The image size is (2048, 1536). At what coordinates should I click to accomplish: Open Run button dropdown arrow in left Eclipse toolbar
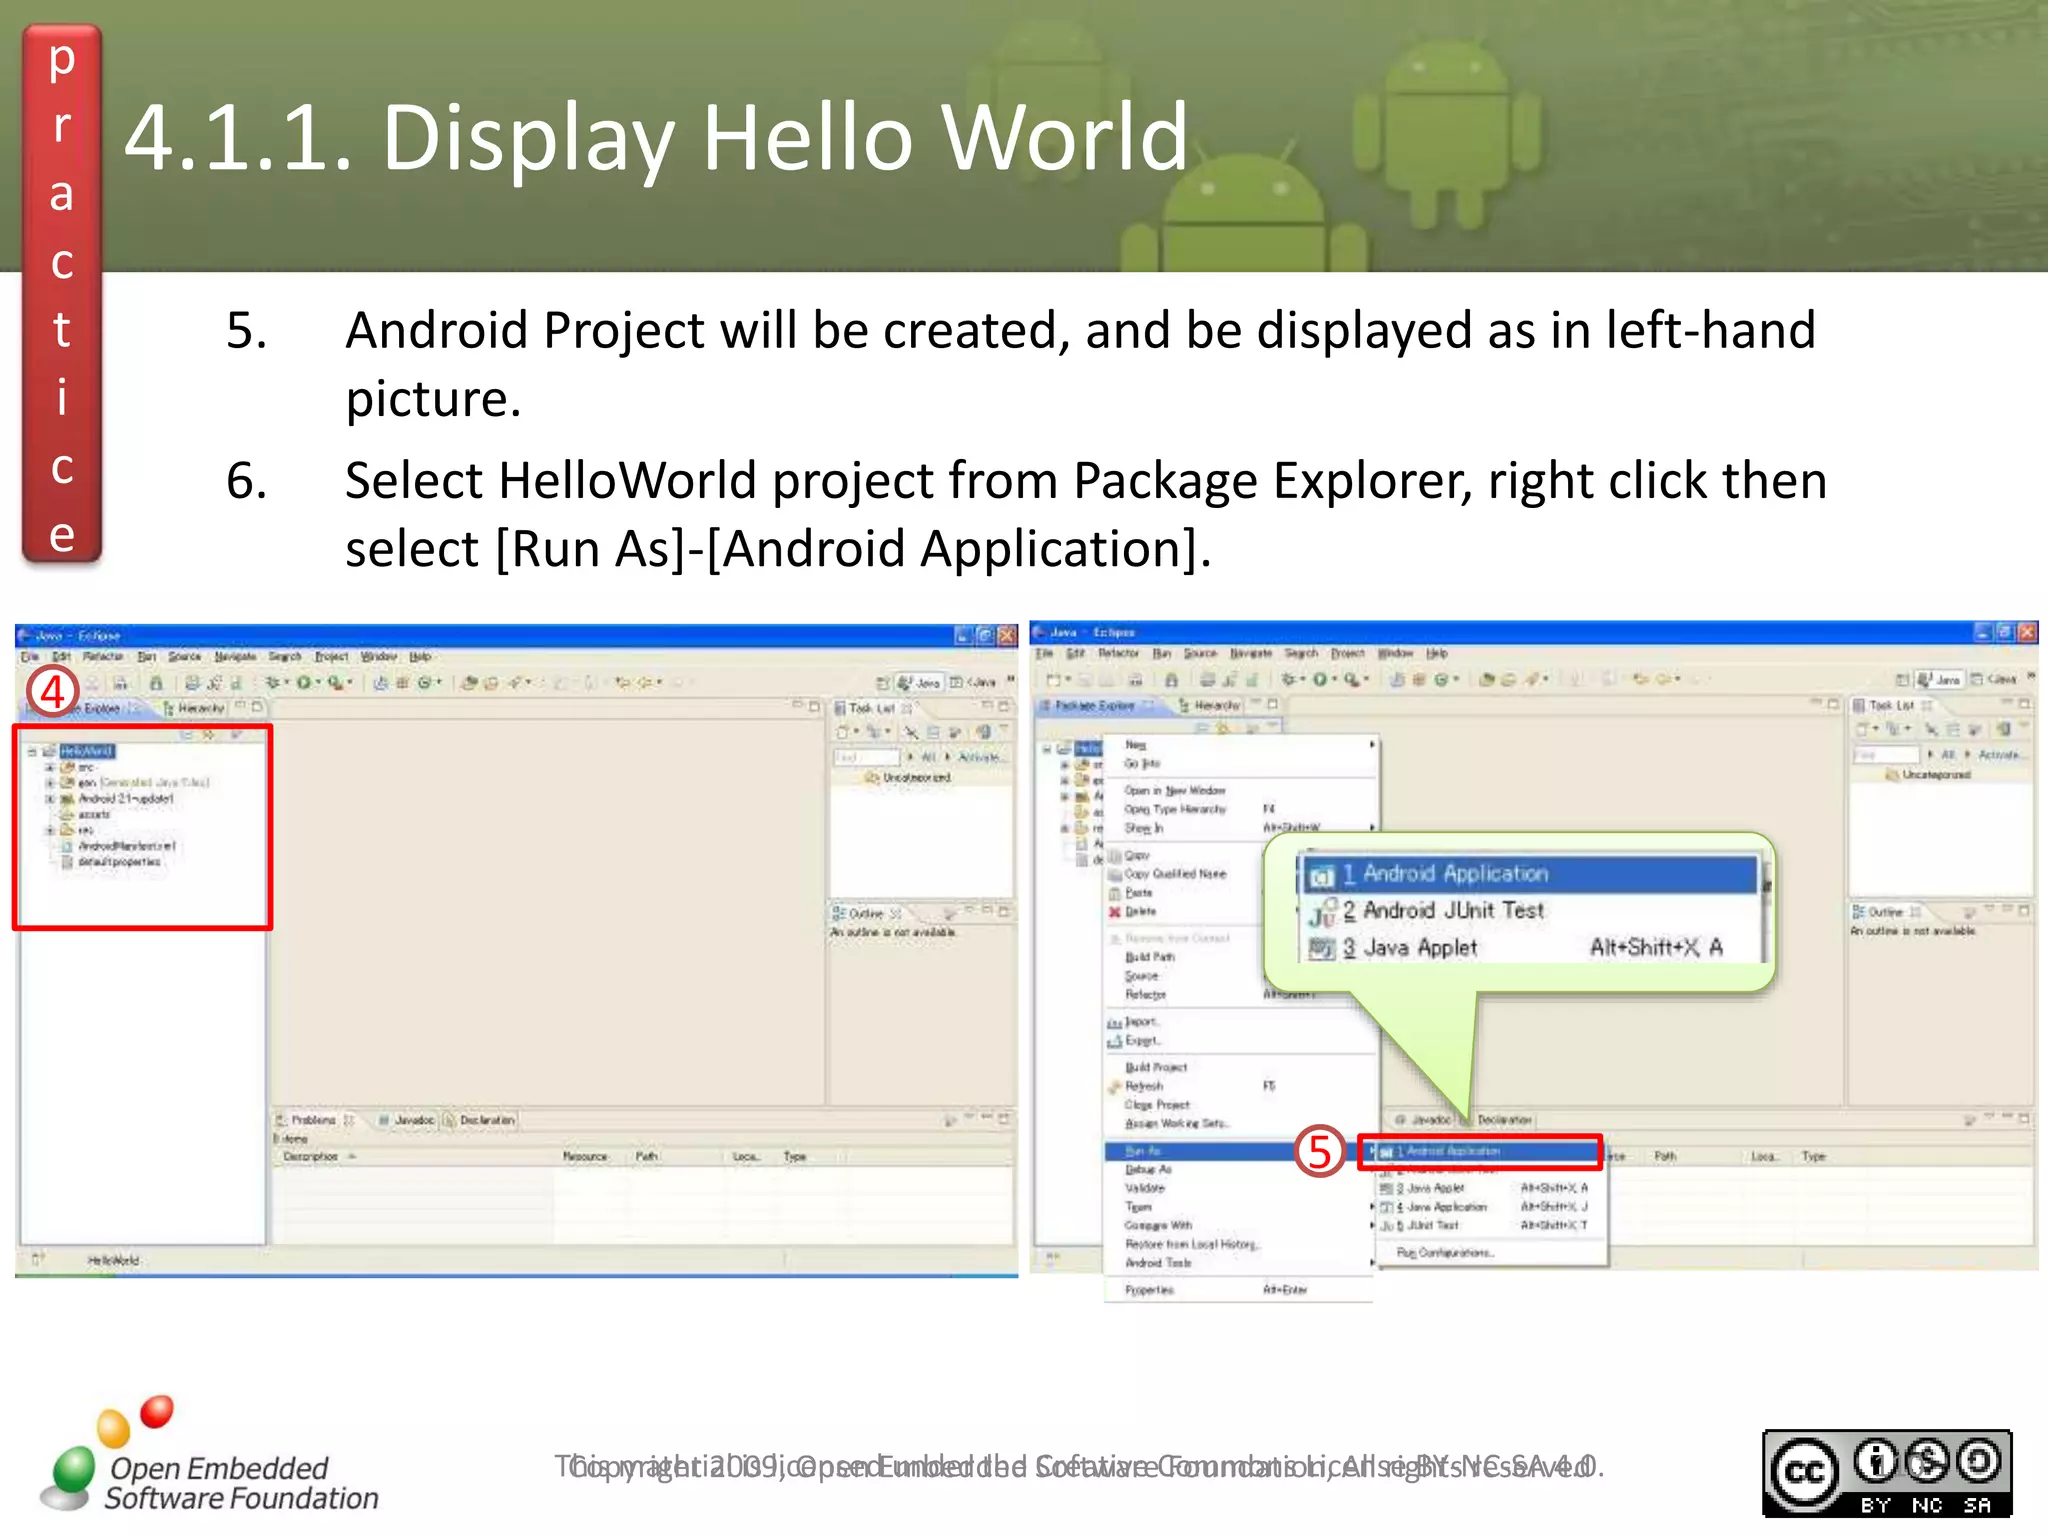tap(318, 682)
